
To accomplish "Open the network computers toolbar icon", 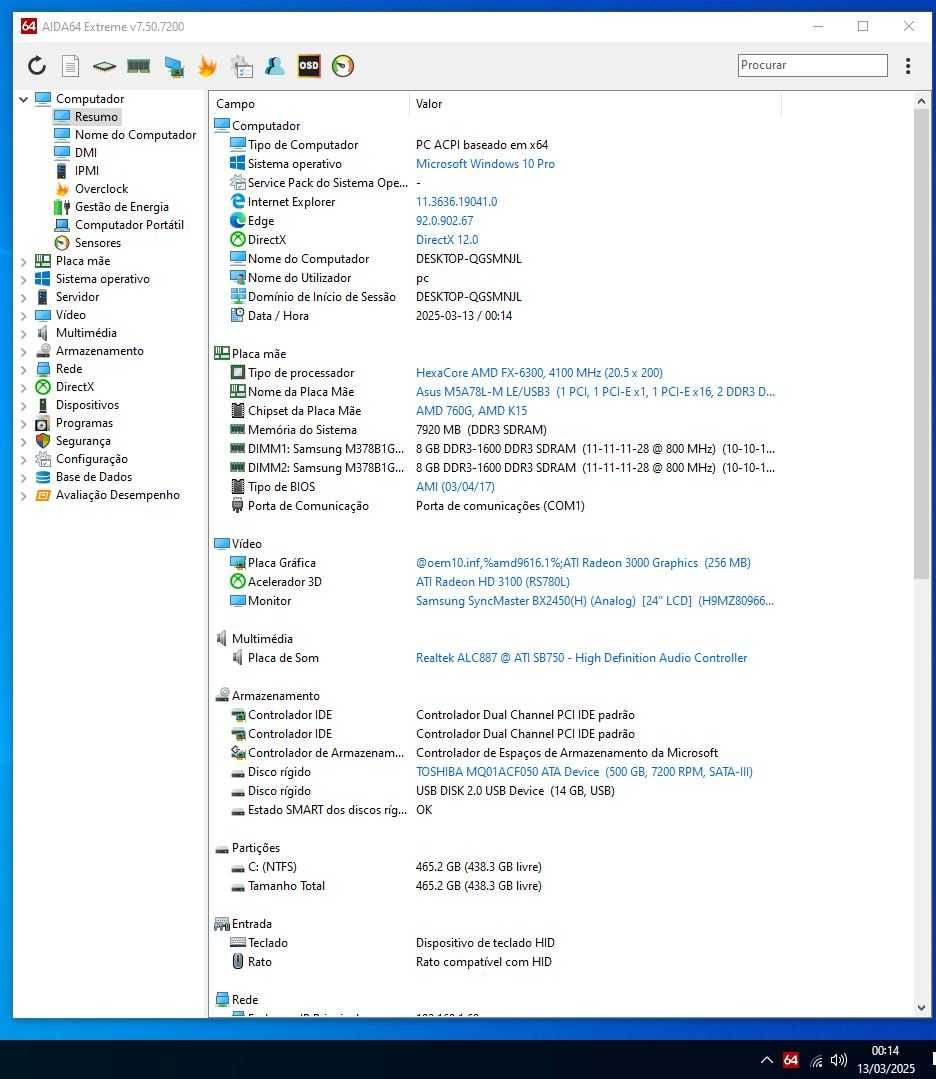I will [173, 66].
